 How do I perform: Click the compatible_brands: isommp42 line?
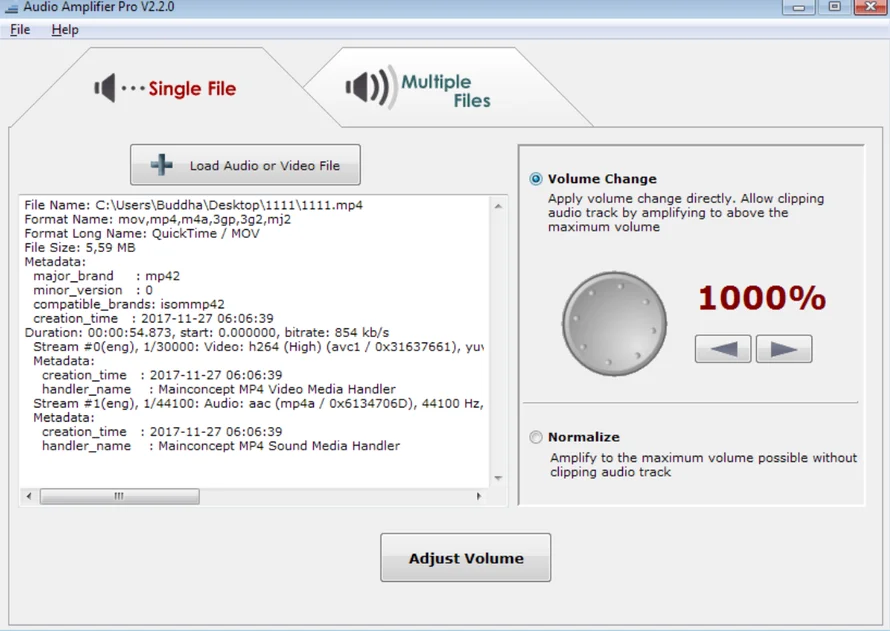129,304
